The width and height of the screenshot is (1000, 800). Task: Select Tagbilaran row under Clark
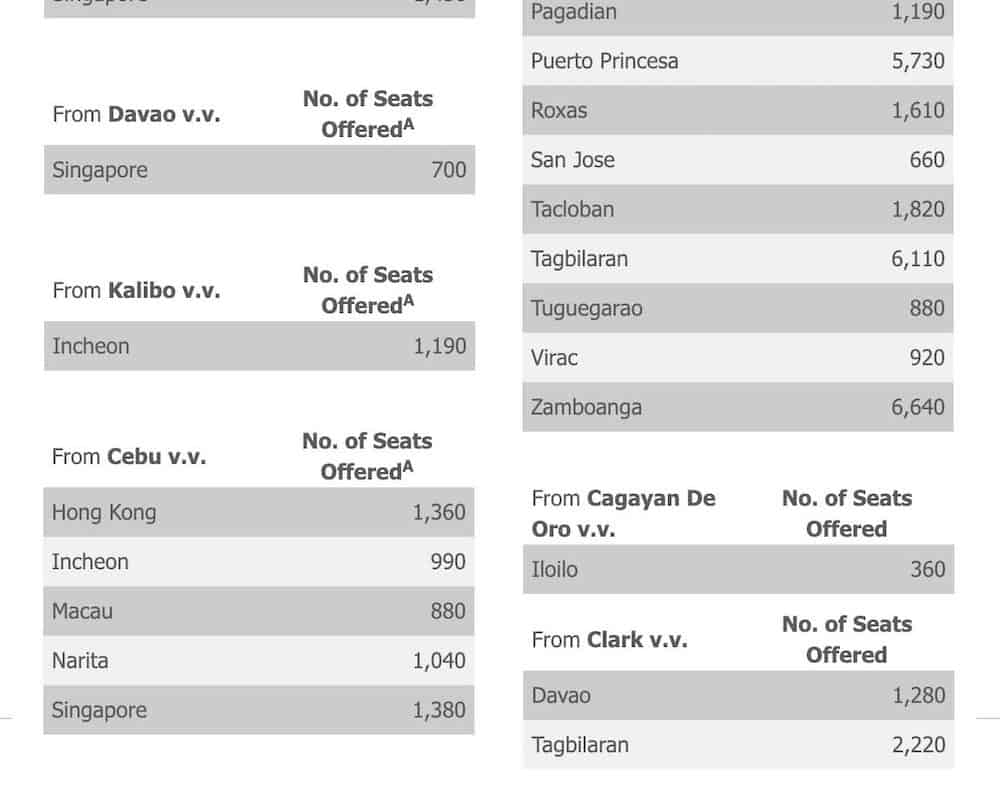[737, 744]
